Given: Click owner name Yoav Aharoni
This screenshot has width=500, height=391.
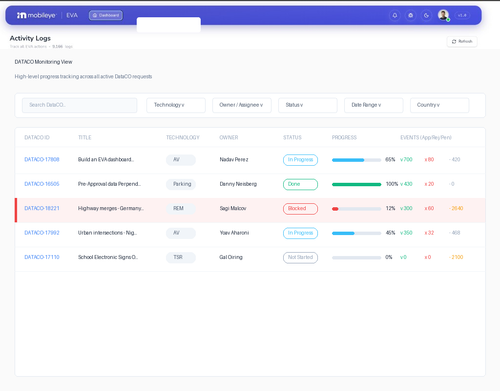Looking at the screenshot, I should point(234,233).
